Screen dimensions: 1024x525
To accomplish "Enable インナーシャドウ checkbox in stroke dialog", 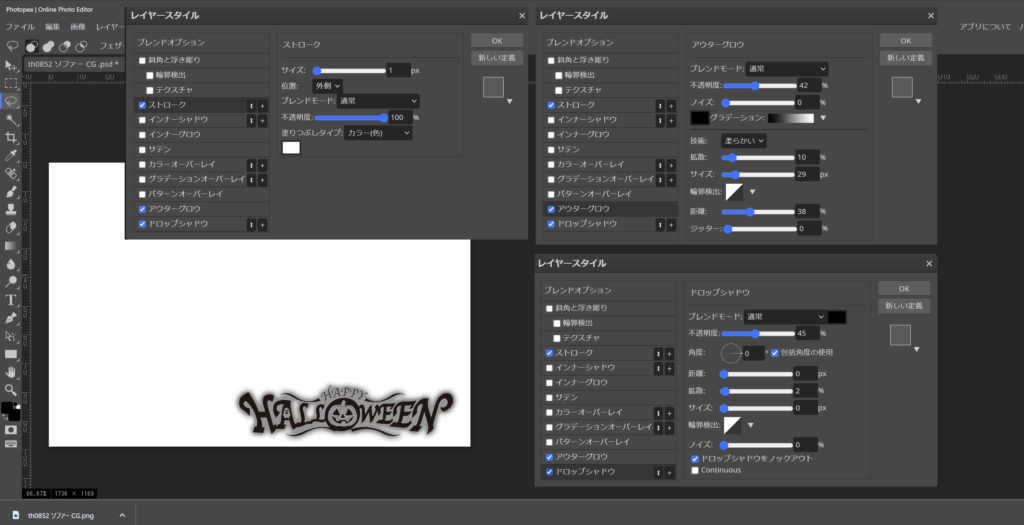I will tap(143, 119).
